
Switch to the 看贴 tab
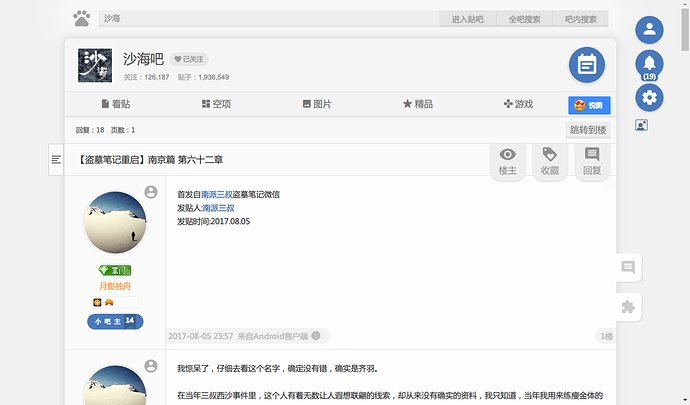tap(117, 104)
